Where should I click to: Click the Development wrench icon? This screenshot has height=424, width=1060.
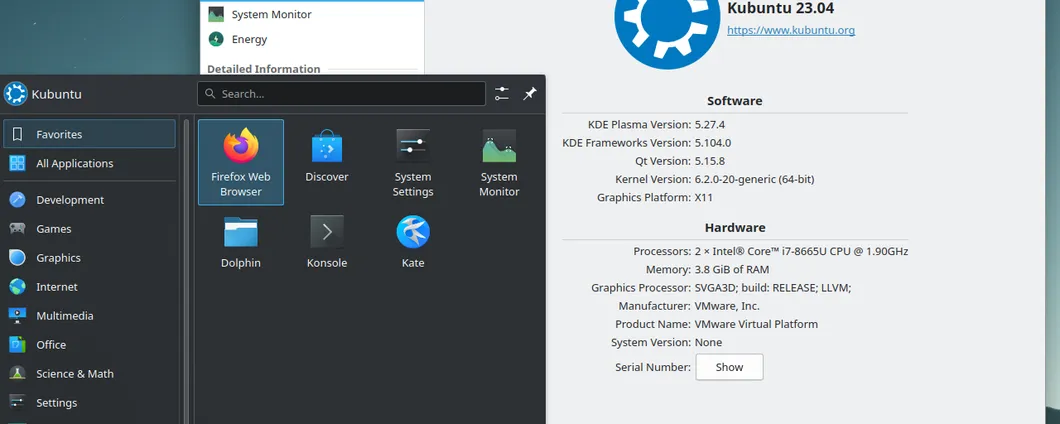click(x=18, y=199)
